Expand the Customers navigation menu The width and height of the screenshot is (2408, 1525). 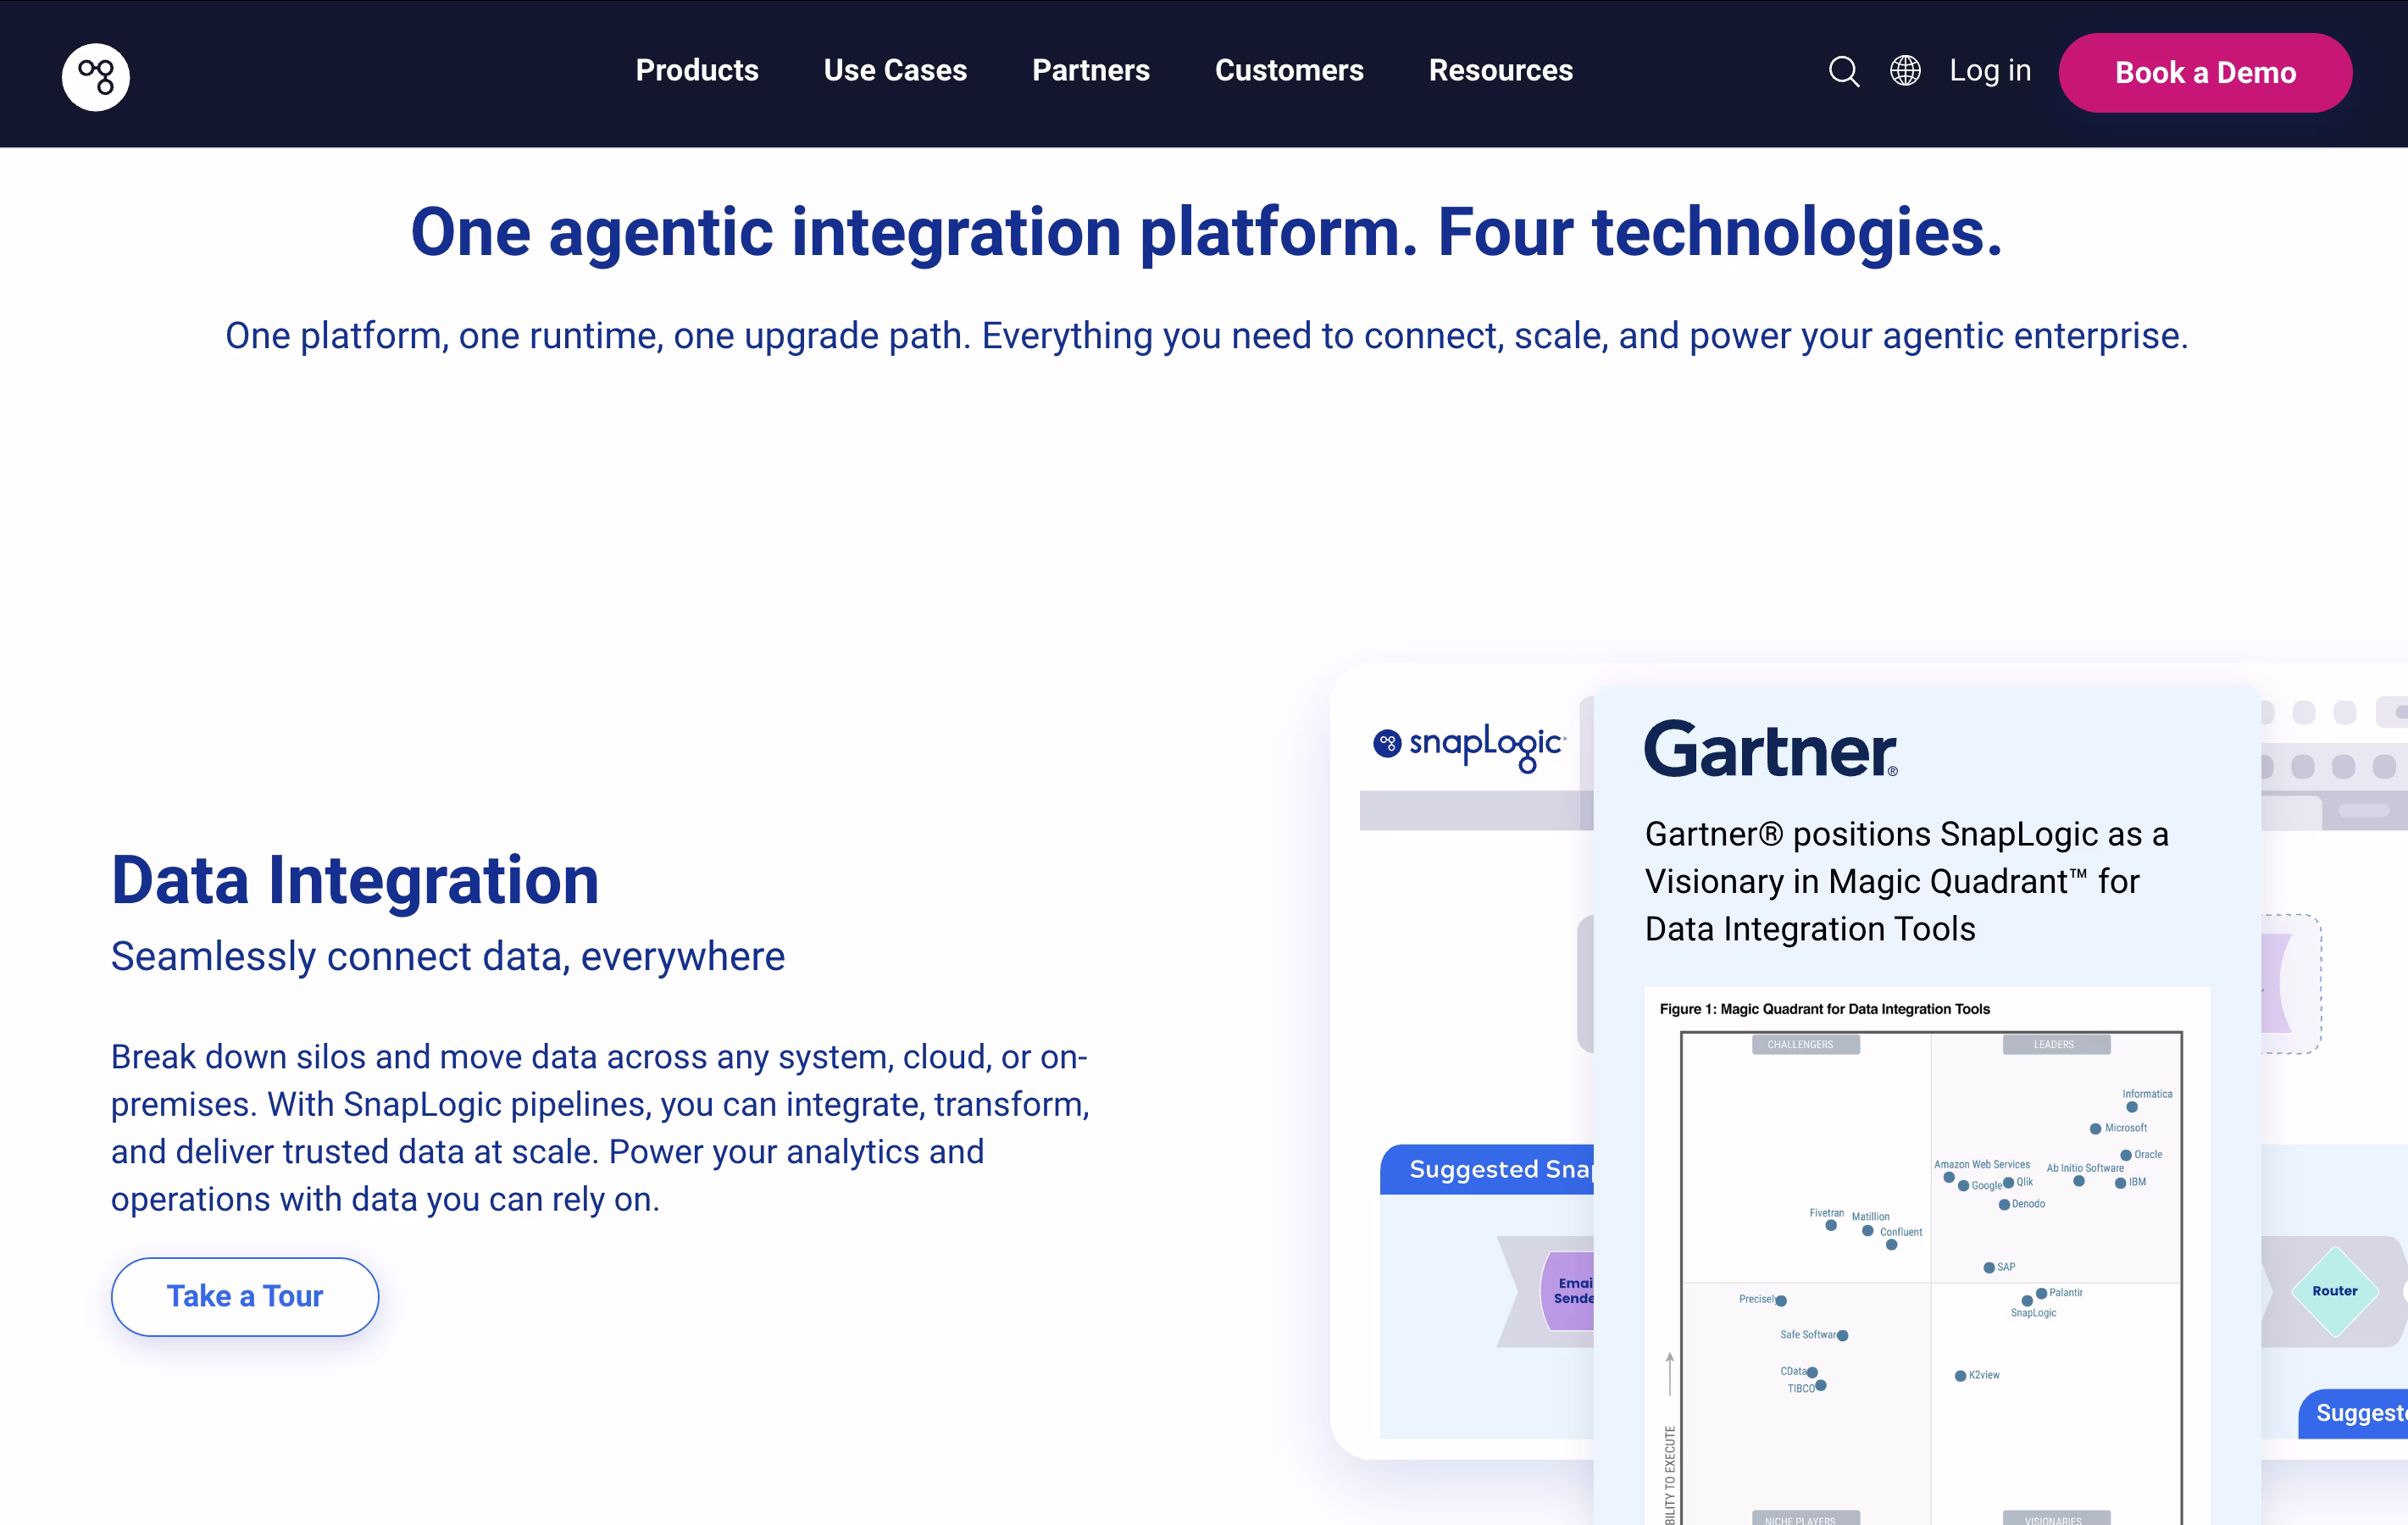point(1288,71)
